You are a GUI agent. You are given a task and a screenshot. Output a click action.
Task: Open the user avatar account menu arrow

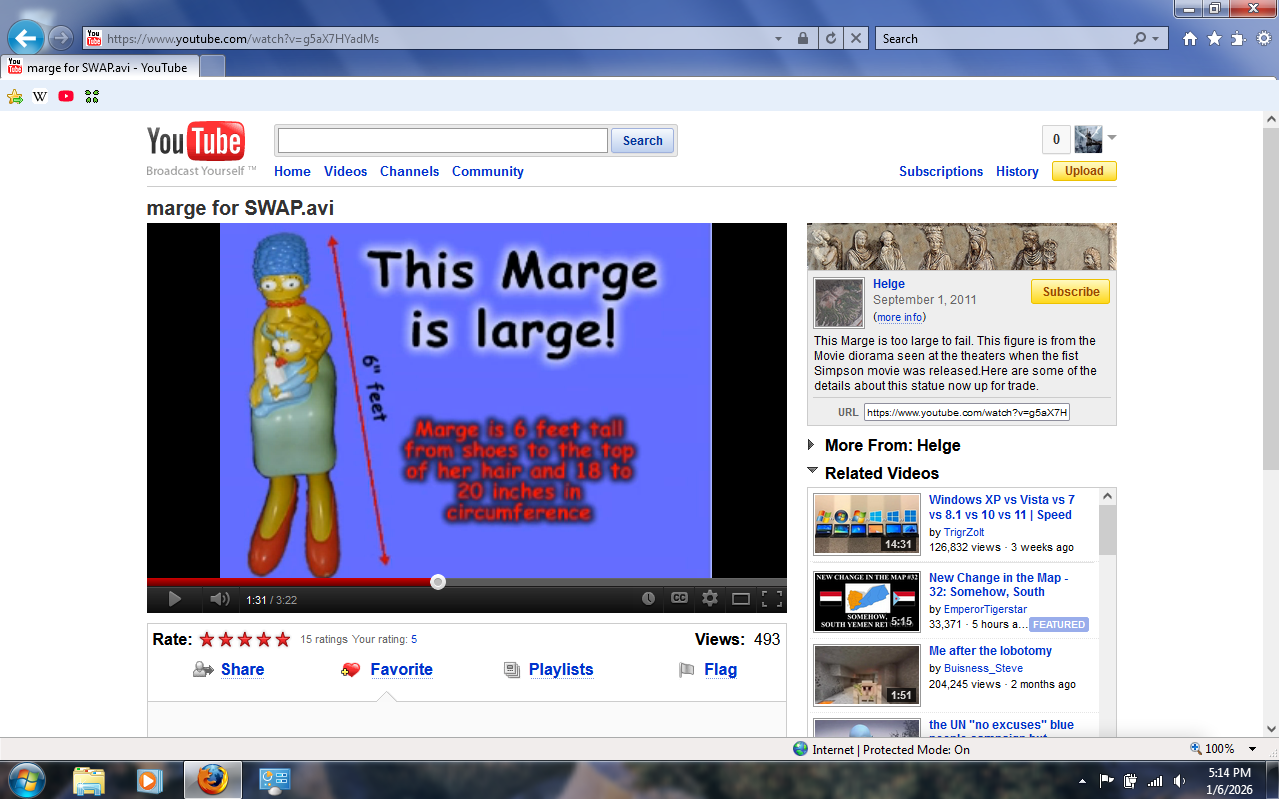coord(1112,138)
